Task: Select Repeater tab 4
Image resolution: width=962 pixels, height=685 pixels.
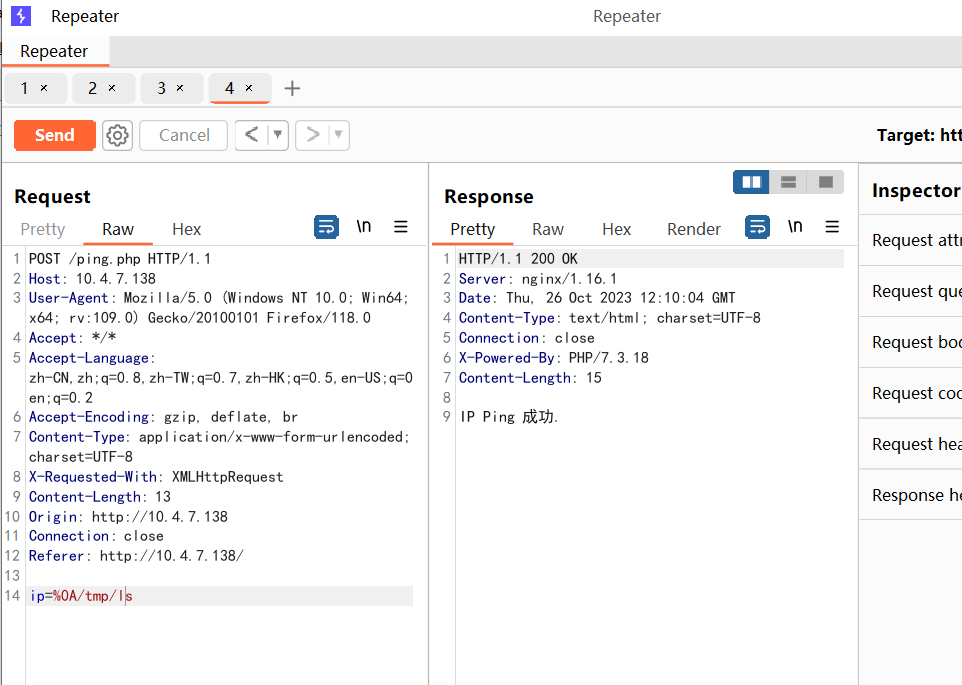Action: coord(229,88)
